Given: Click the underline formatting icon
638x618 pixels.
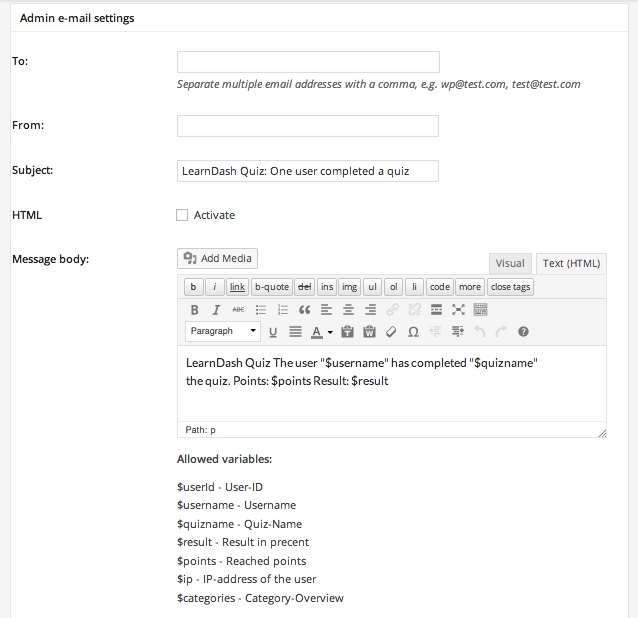Looking at the screenshot, I should (x=274, y=331).
